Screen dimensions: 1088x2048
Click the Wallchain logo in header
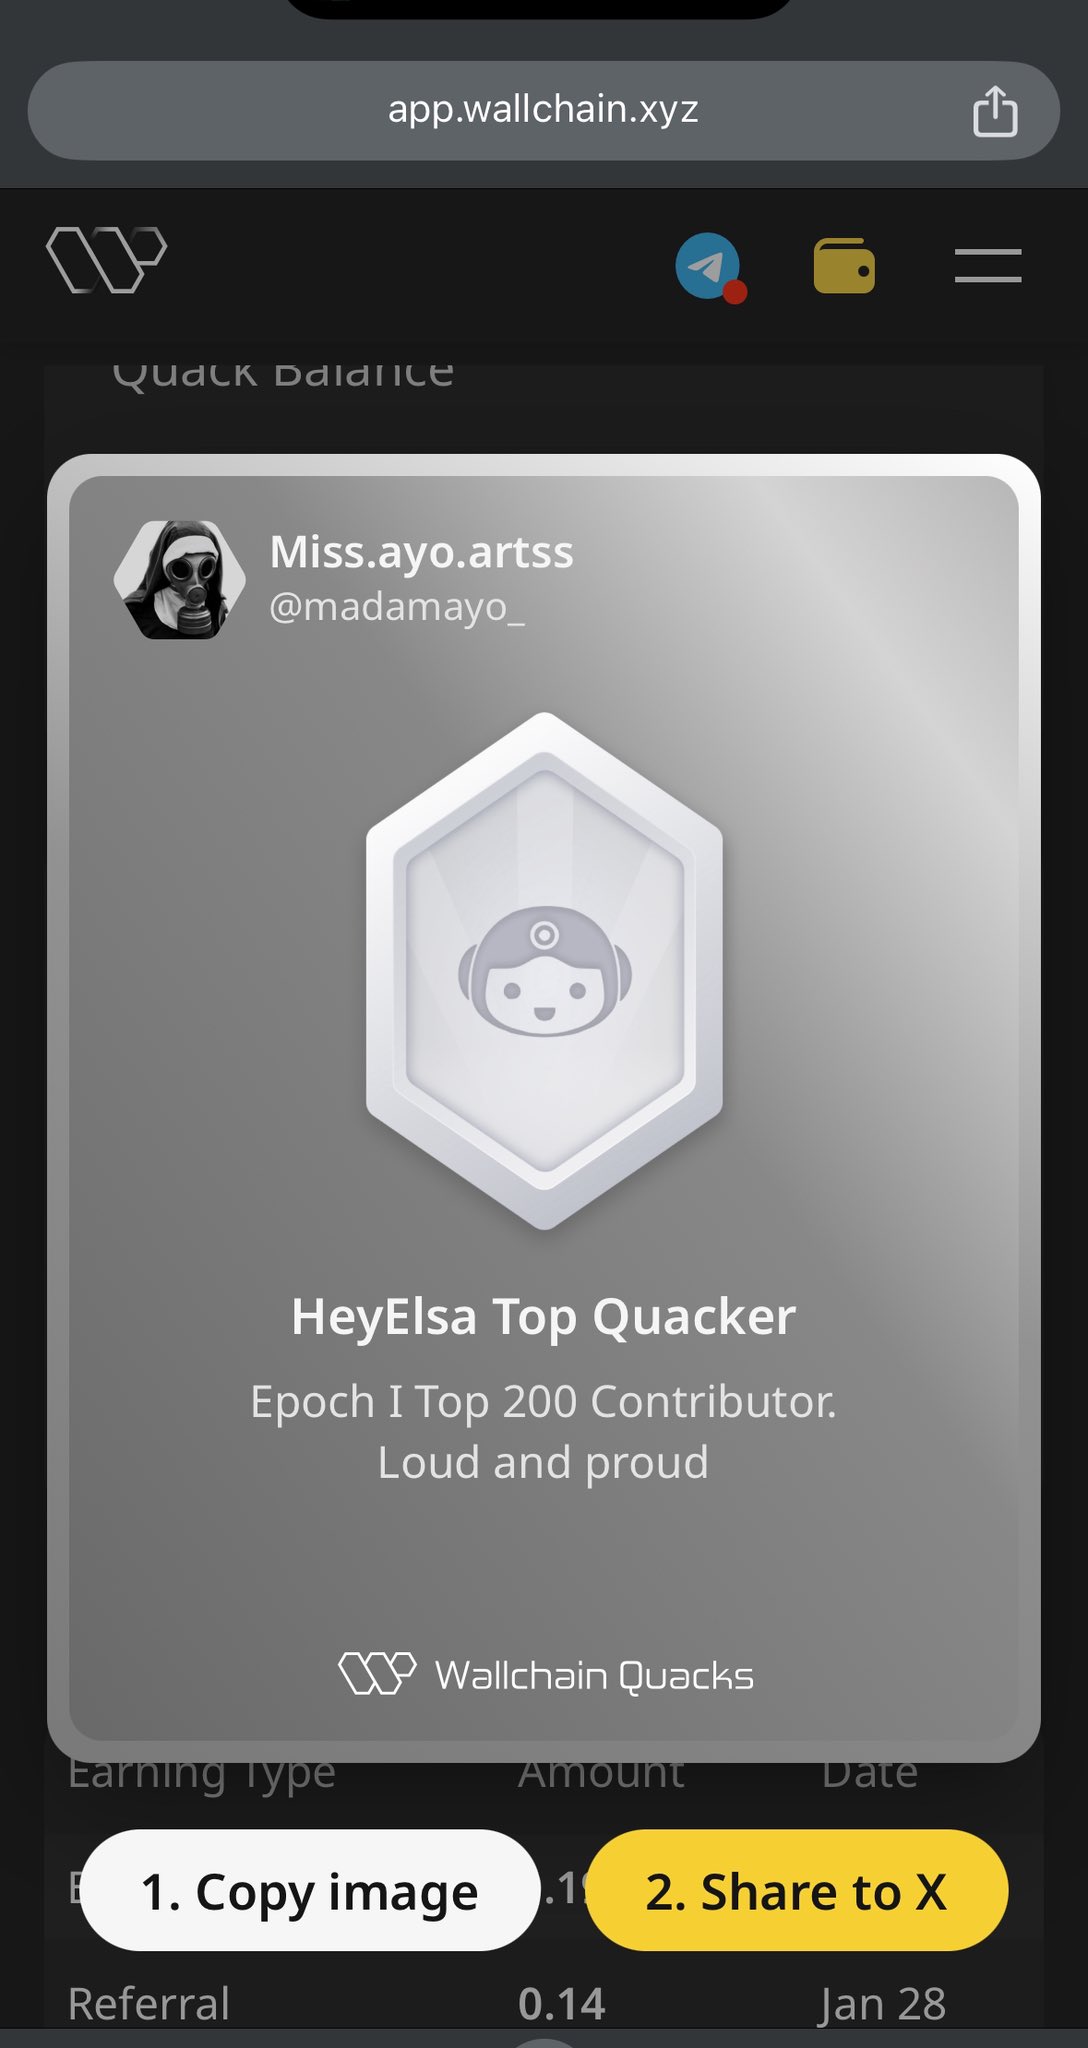pyautogui.click(x=106, y=260)
